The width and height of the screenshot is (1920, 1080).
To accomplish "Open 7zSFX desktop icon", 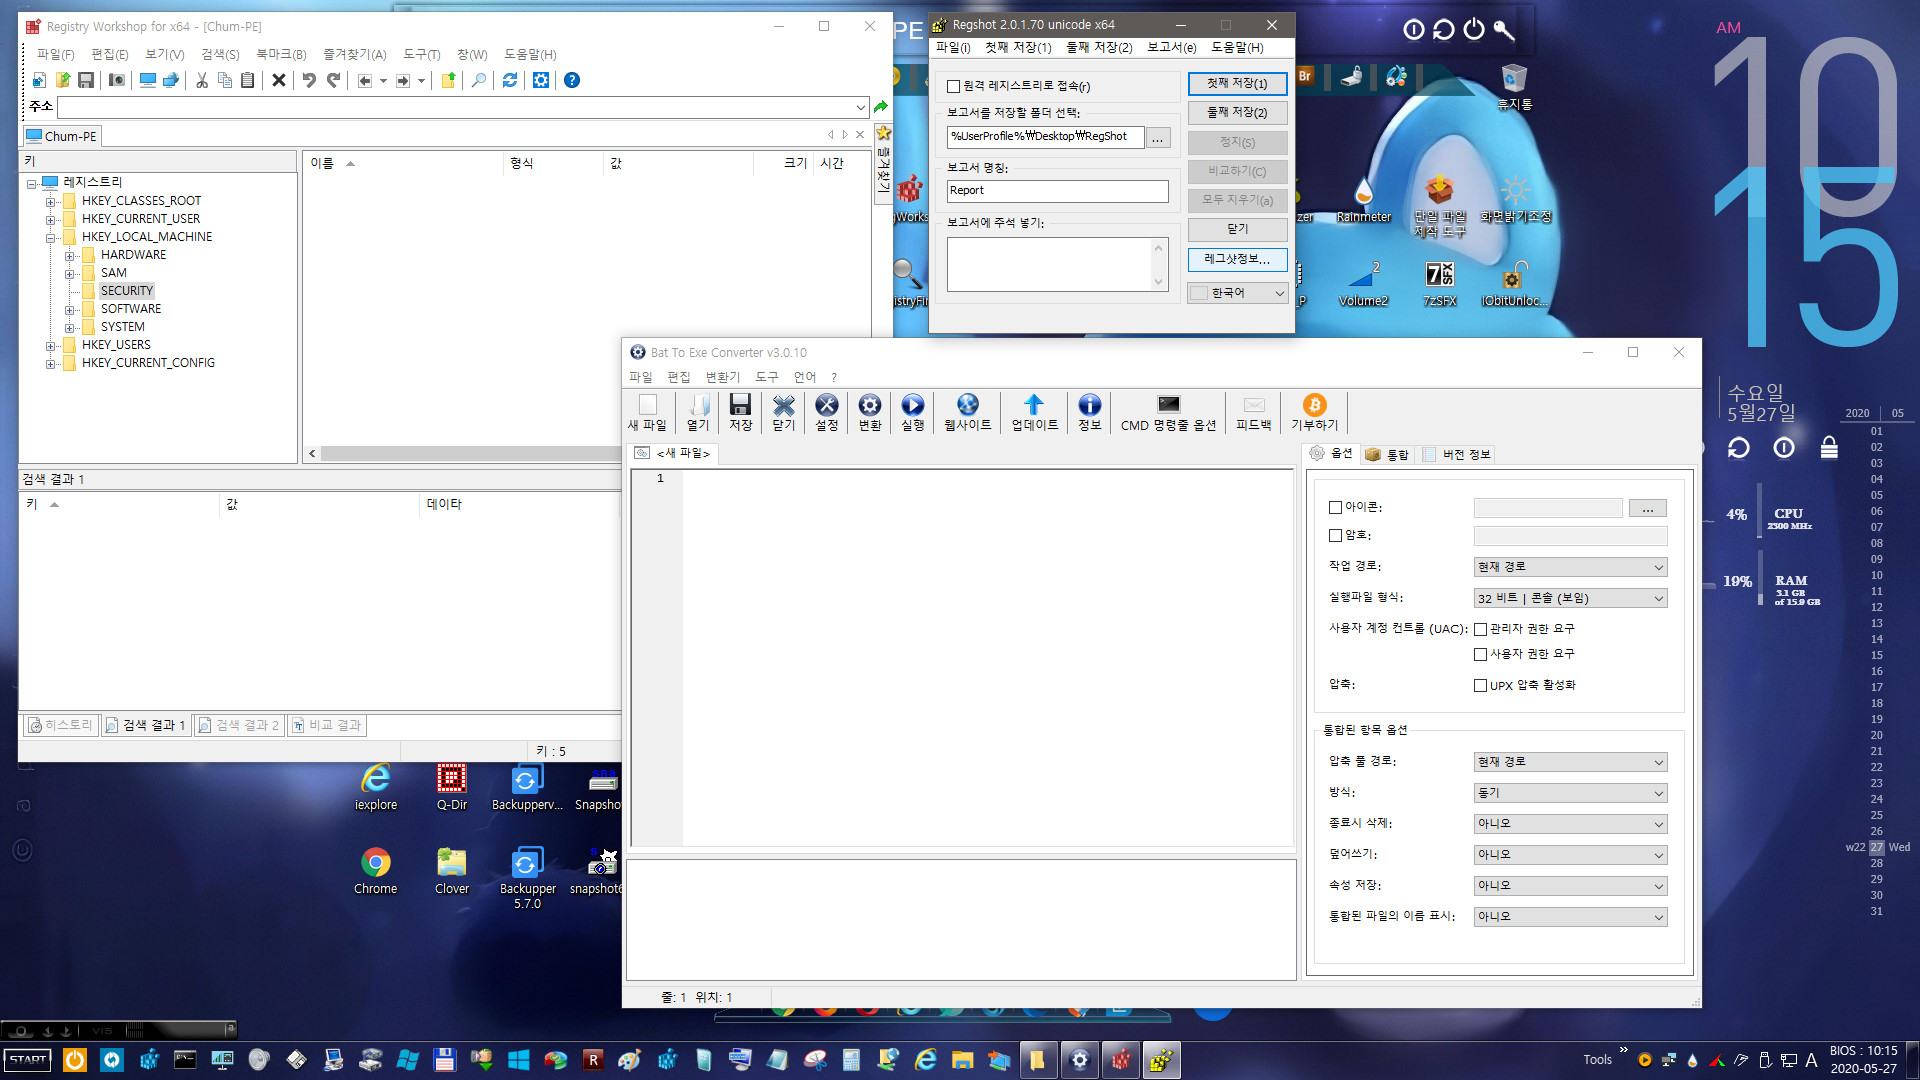I will [x=1440, y=283].
